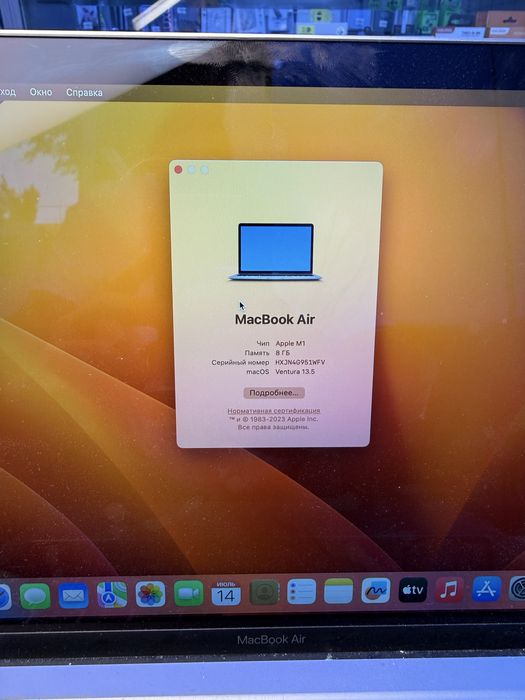
Task: Launch Music from the Dock
Action: tap(449, 589)
